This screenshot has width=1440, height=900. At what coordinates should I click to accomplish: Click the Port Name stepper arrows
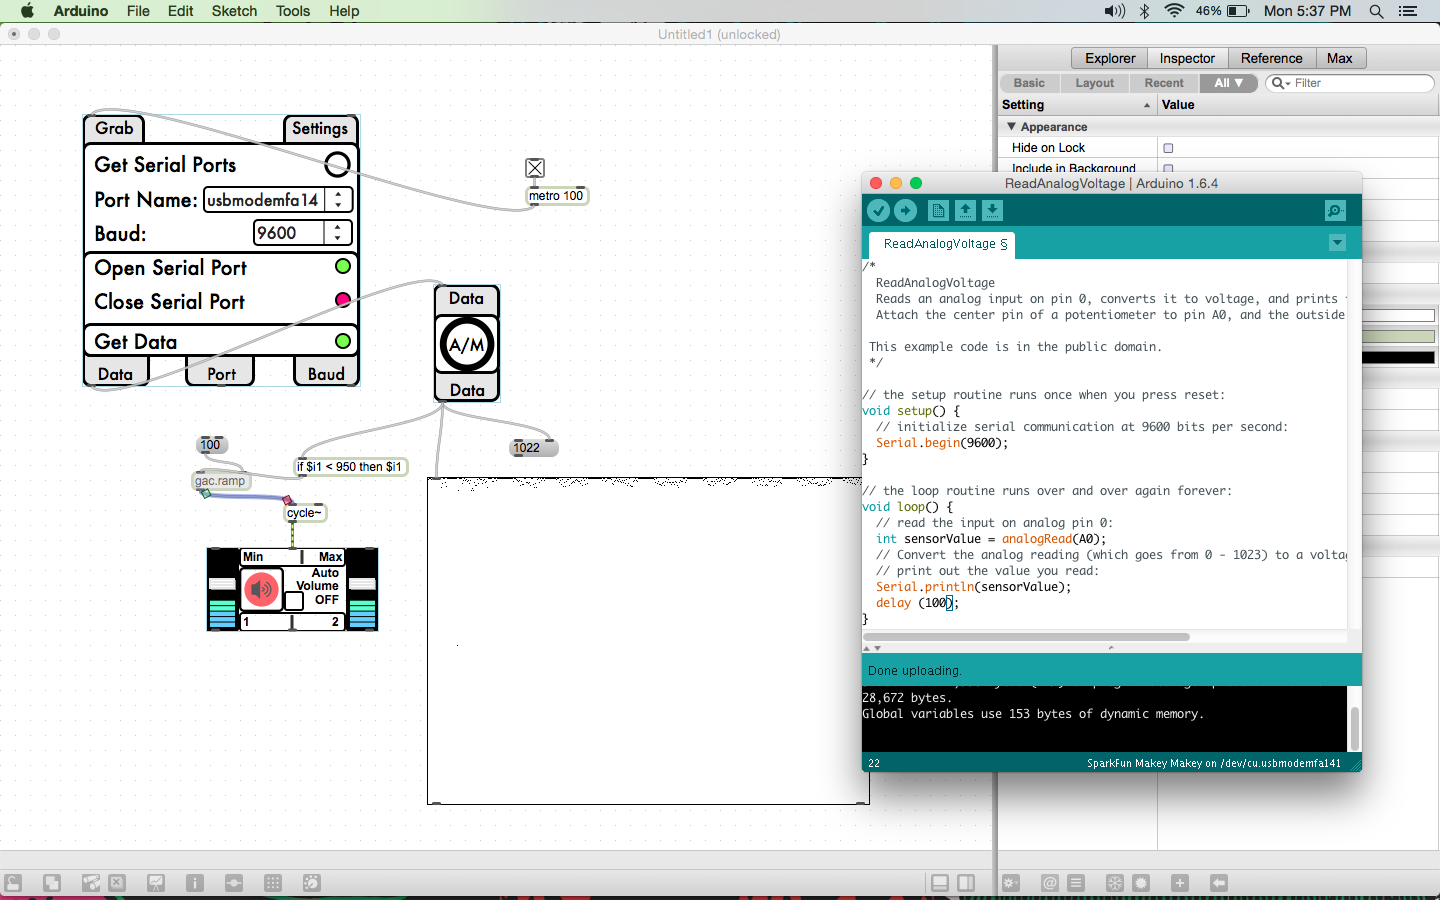(x=339, y=200)
